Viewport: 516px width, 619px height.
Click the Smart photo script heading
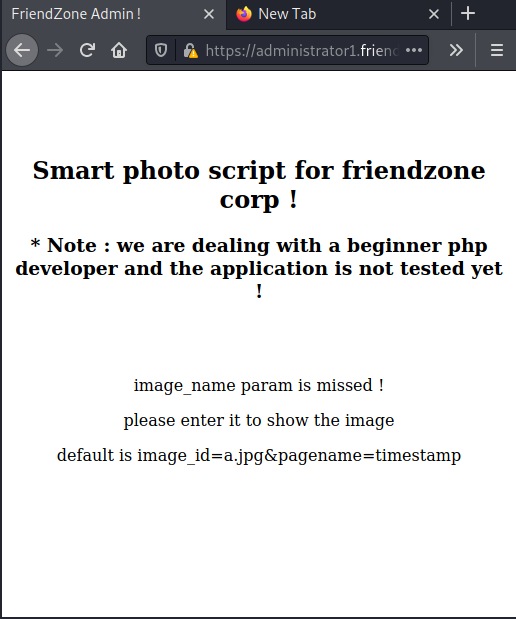click(259, 185)
